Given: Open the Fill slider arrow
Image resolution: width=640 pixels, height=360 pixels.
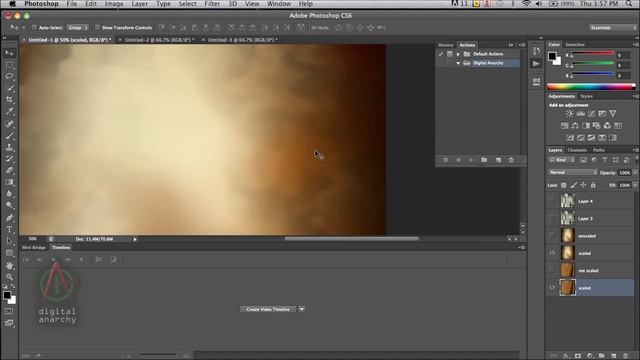Looking at the screenshot, I should pos(636,185).
